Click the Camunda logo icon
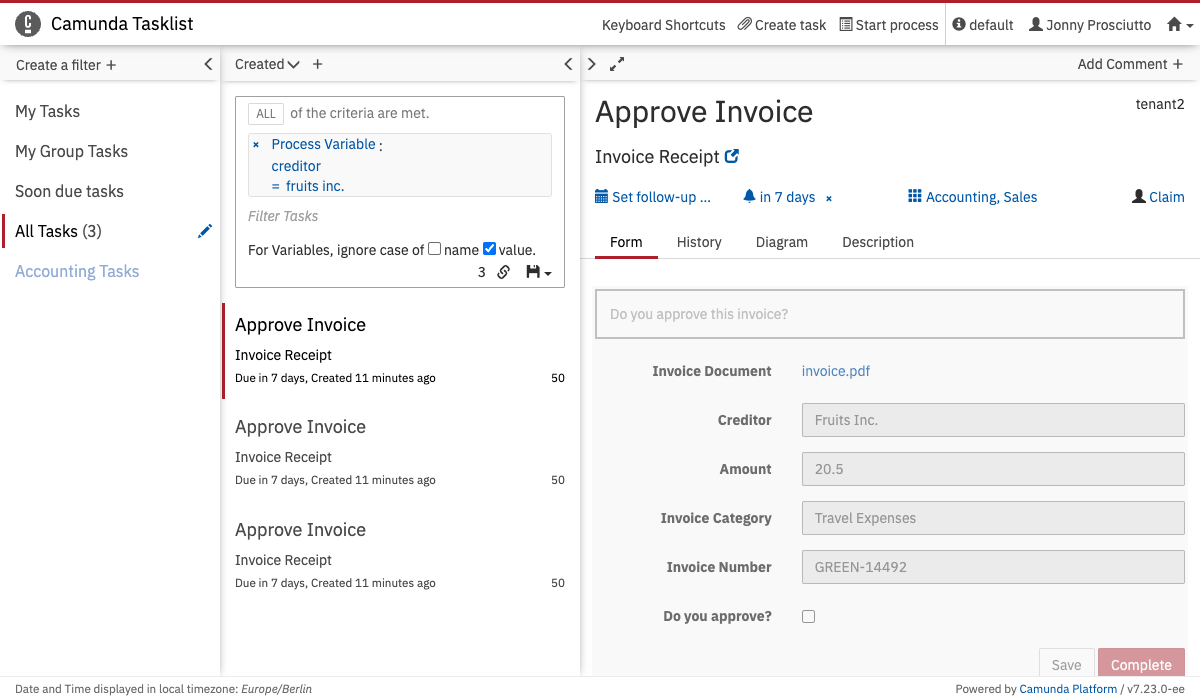 click(29, 24)
